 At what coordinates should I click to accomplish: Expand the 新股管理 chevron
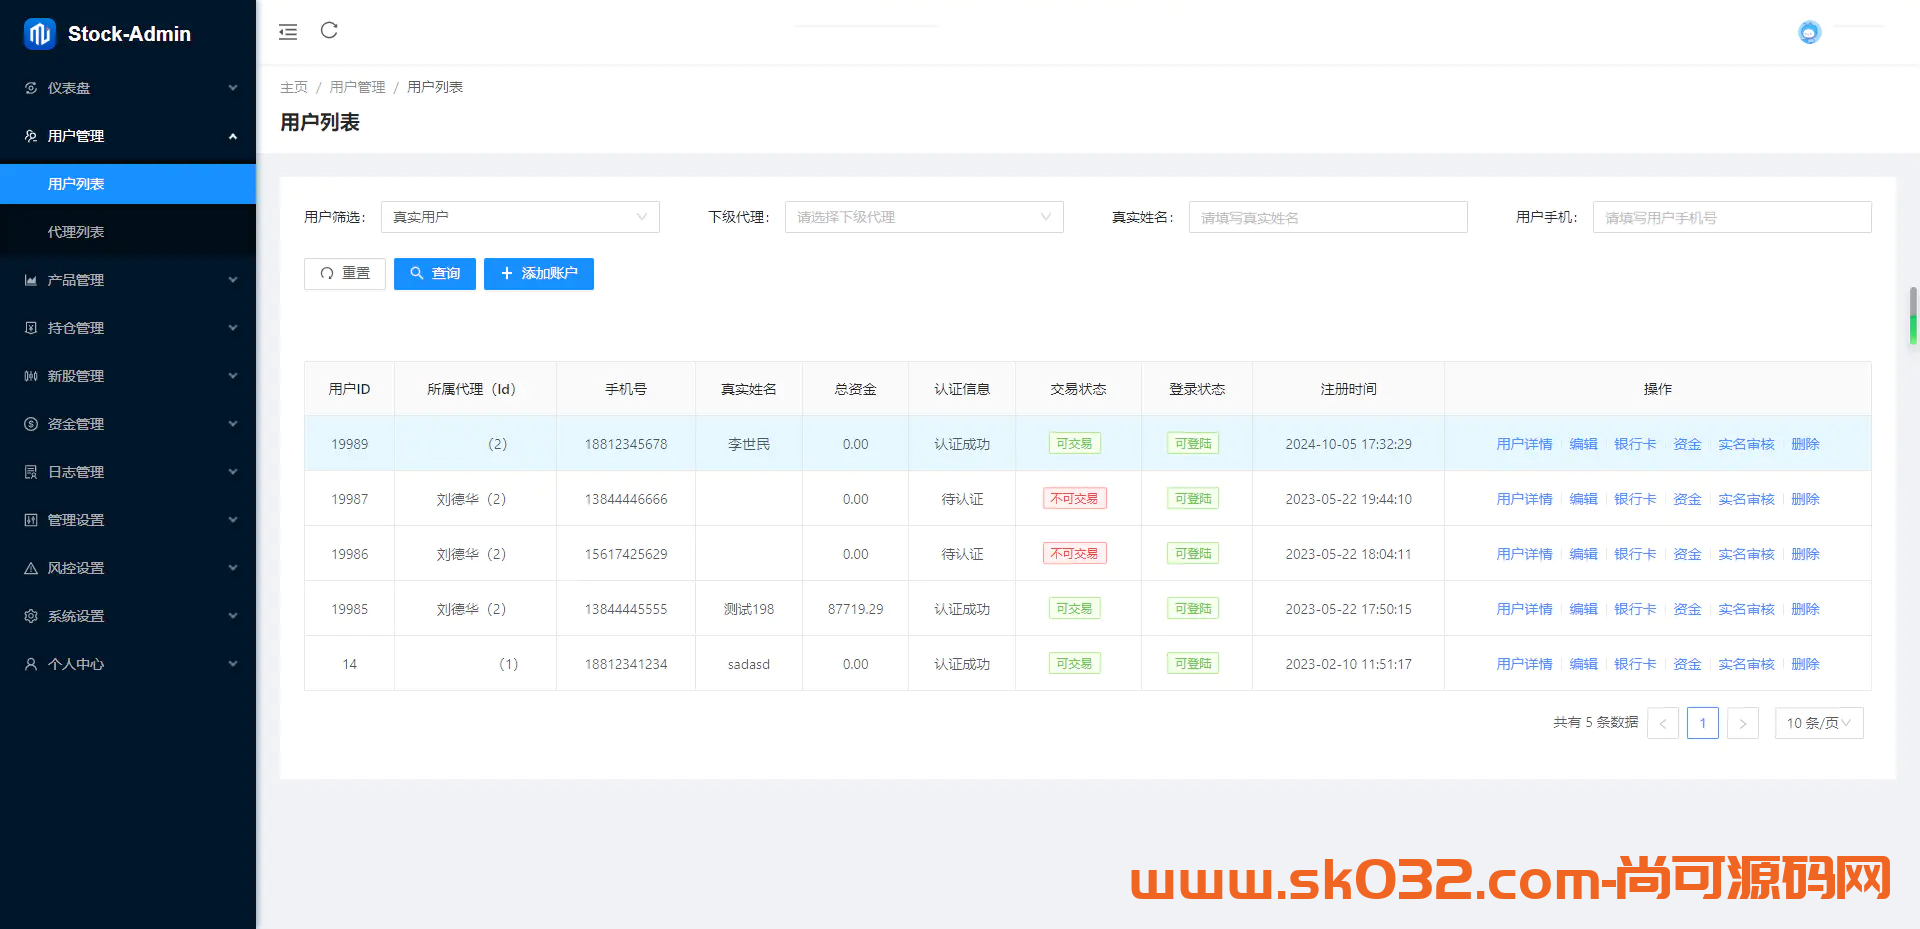tap(233, 376)
